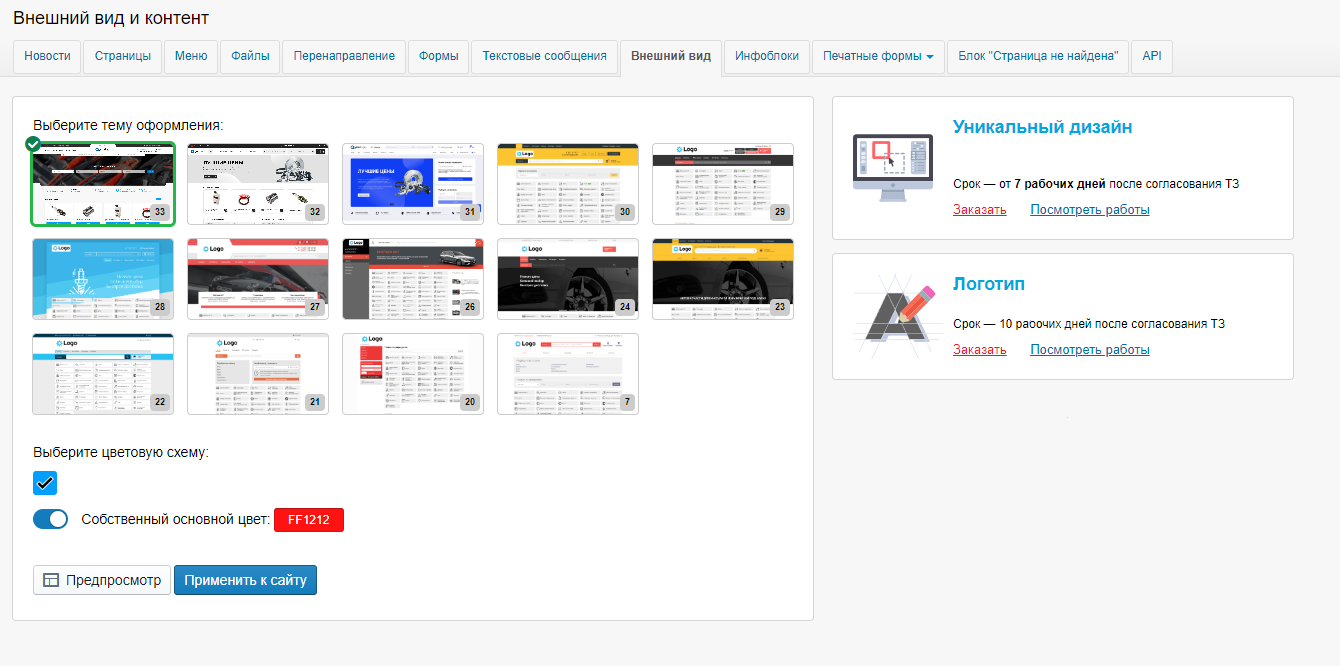
Task: Click the green checkmark on theme 33
Action: coord(34,145)
